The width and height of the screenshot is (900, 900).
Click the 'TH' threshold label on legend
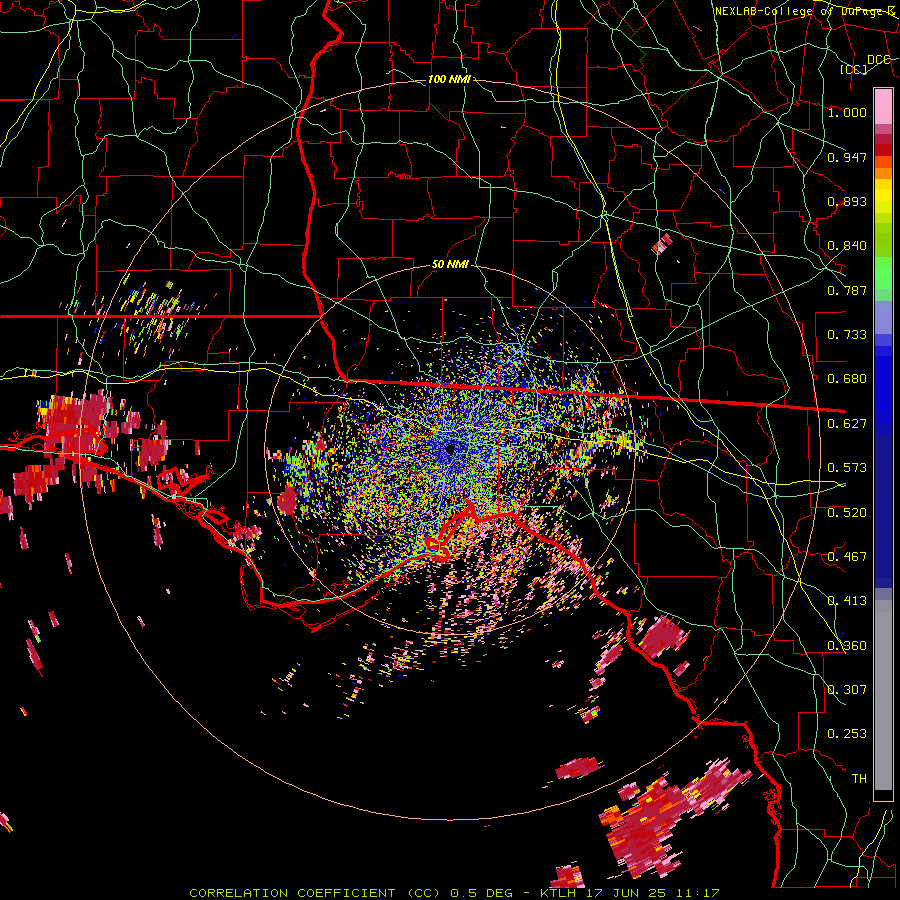click(x=859, y=779)
